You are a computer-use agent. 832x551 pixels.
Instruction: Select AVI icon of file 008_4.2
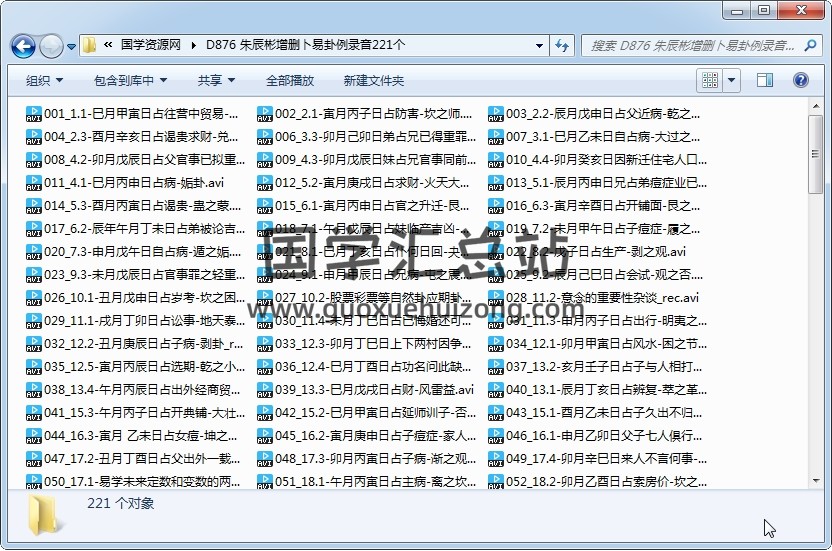pyautogui.click(x=33, y=160)
